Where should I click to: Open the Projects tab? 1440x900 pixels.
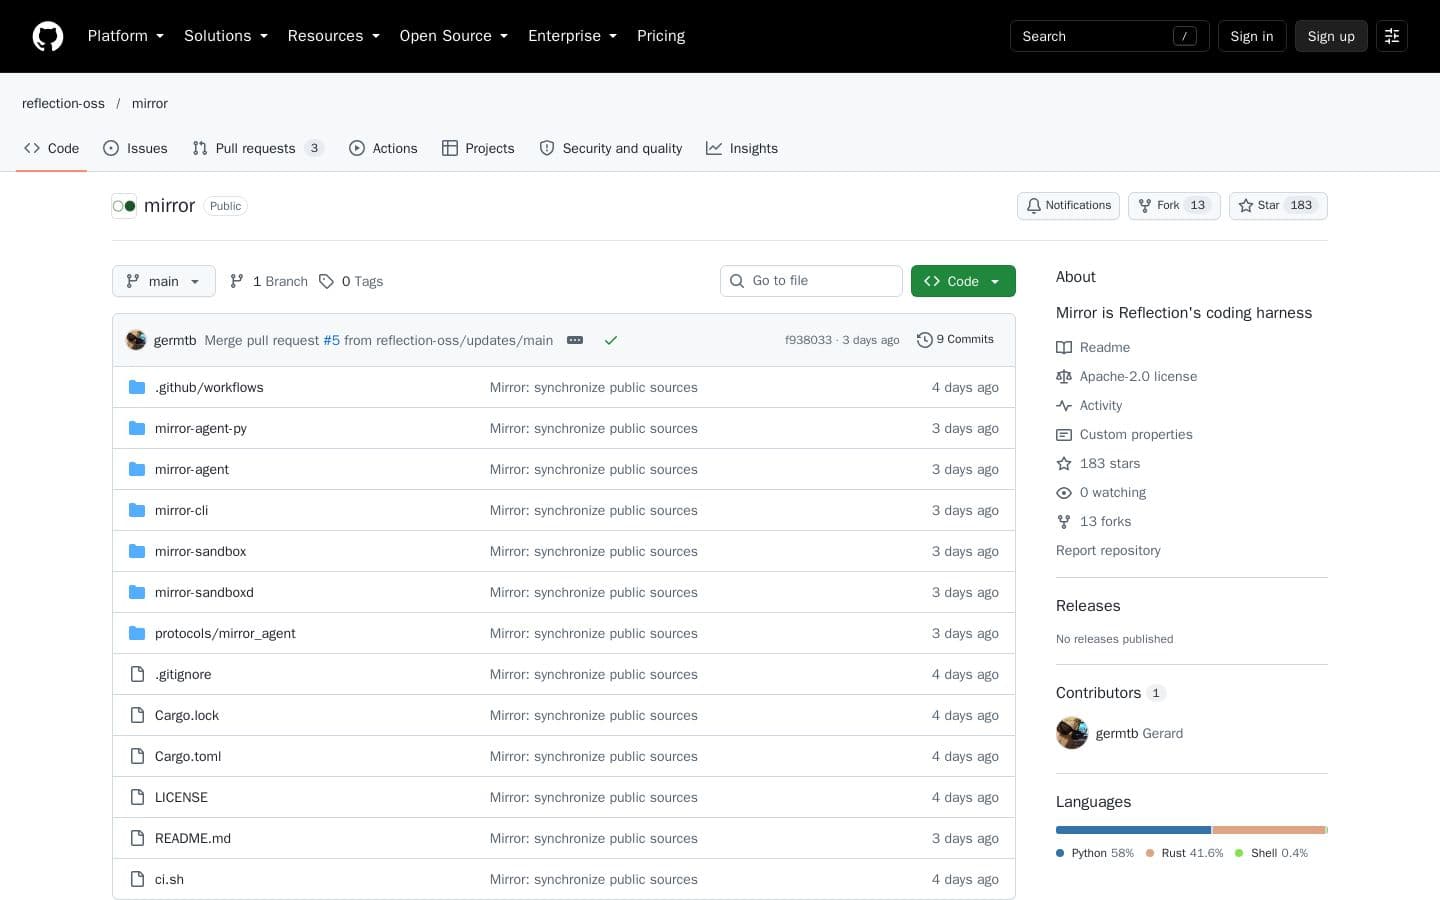point(478,148)
